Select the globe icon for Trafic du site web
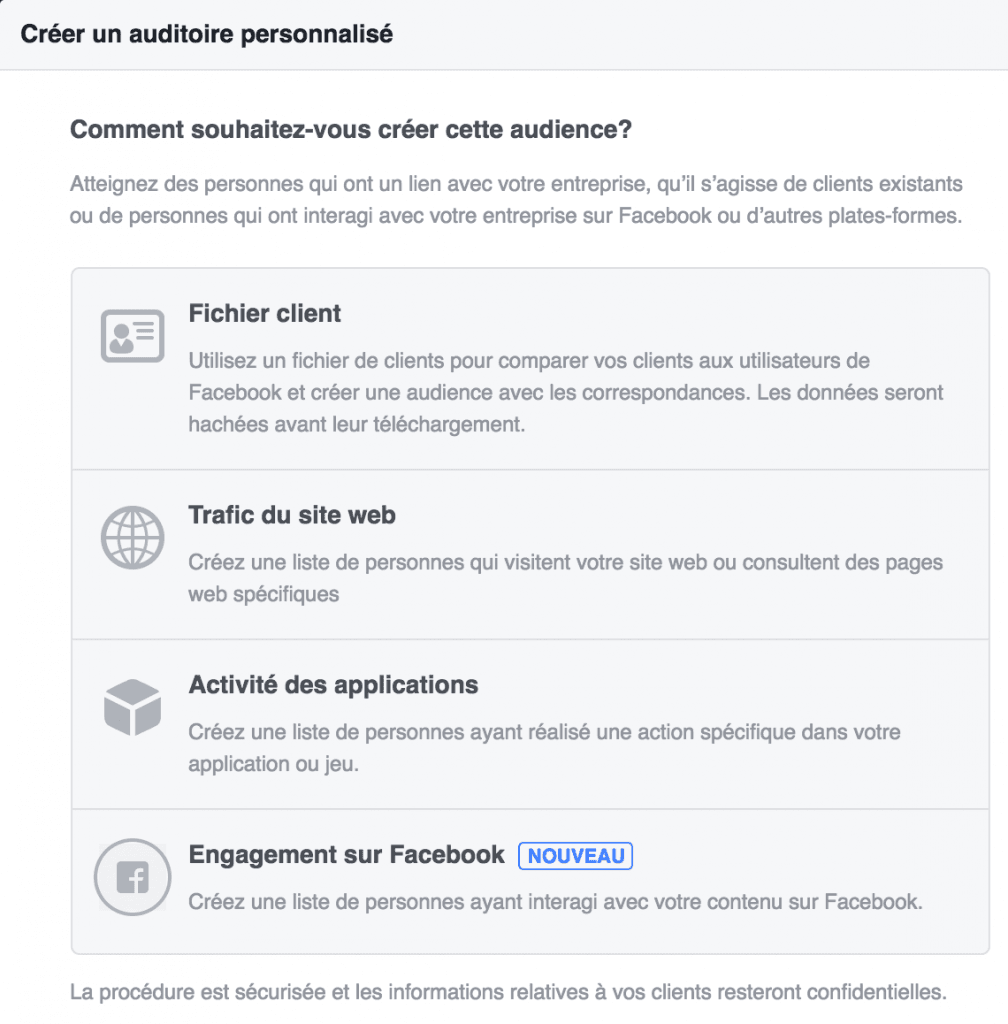Image resolution: width=1008 pixels, height=1024 pixels. pyautogui.click(x=132, y=538)
